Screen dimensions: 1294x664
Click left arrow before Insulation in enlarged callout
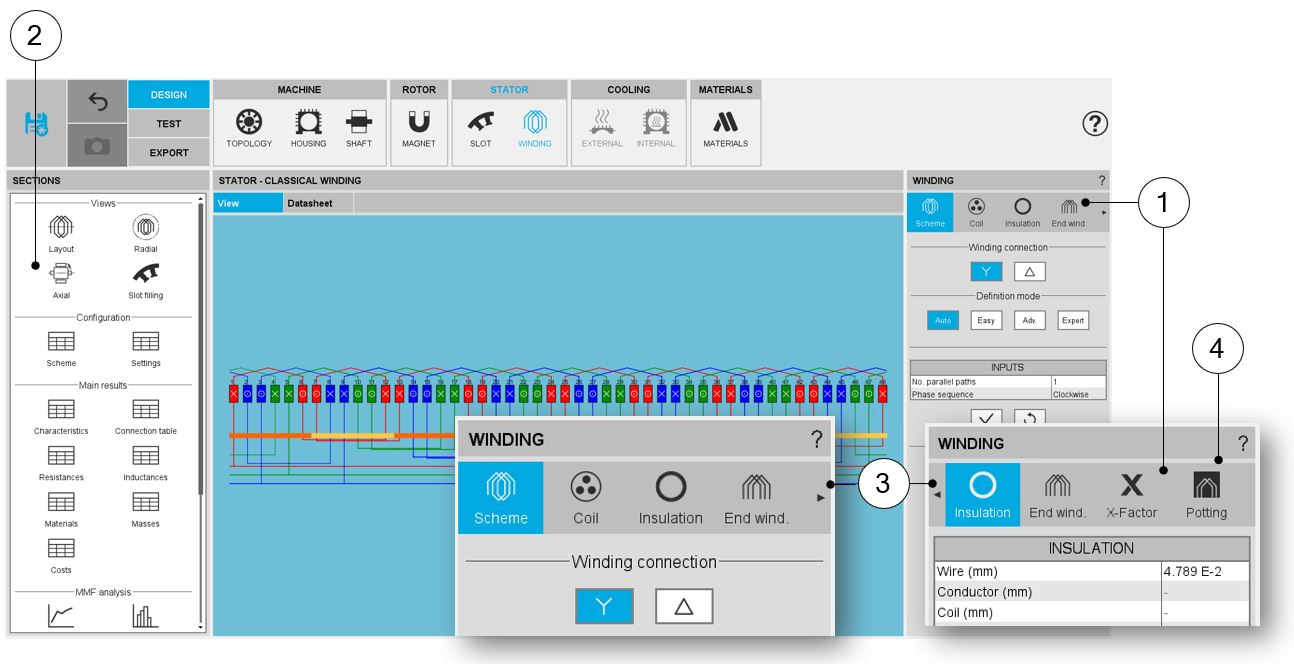[x=937, y=496]
